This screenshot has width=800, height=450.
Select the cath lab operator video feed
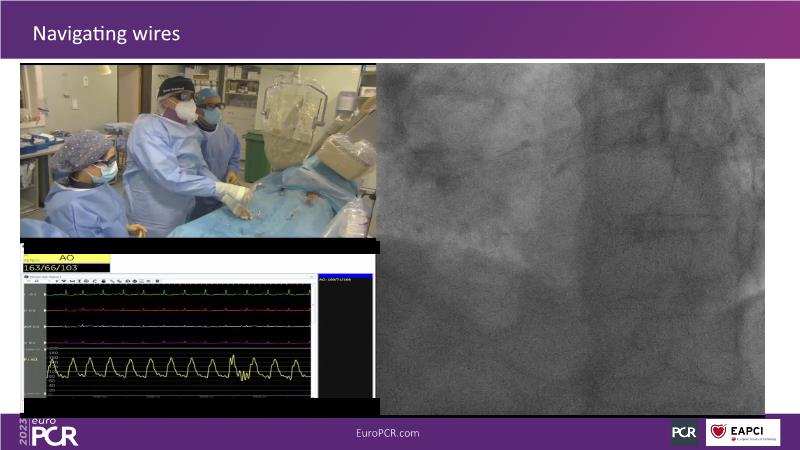point(198,150)
